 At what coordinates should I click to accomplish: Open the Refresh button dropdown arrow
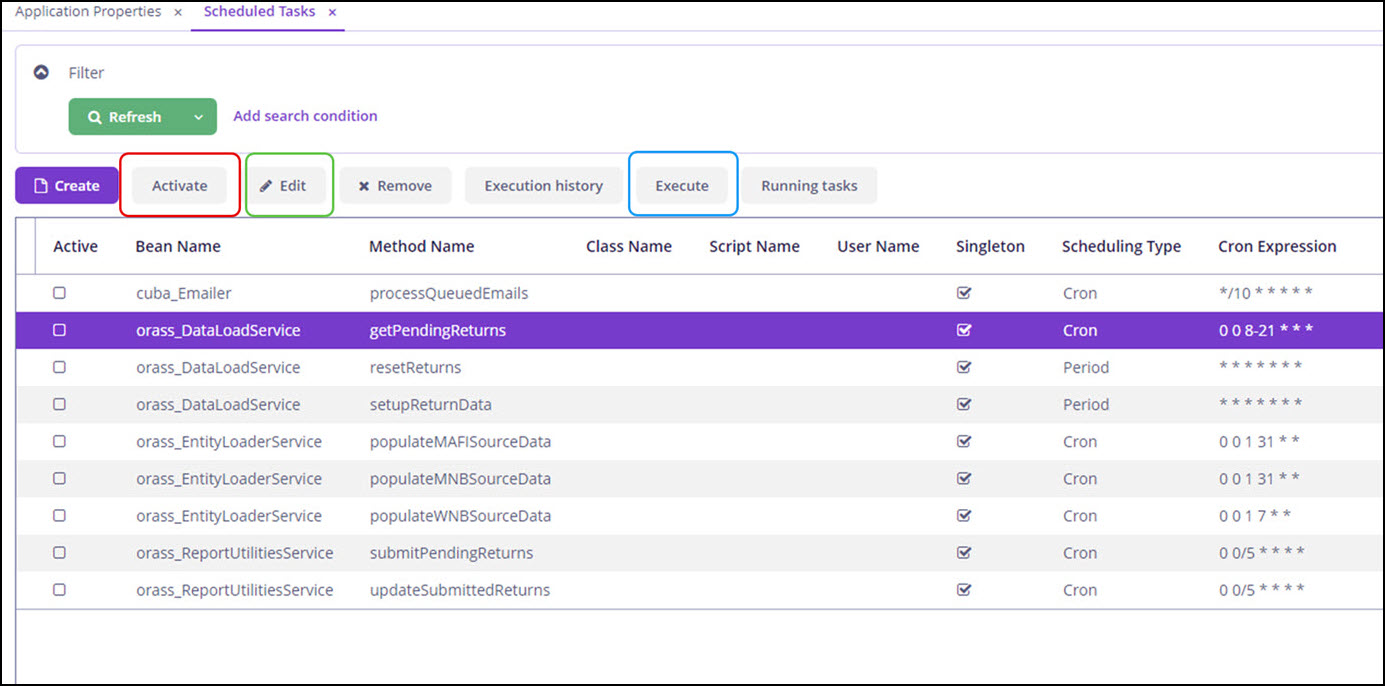tap(199, 117)
